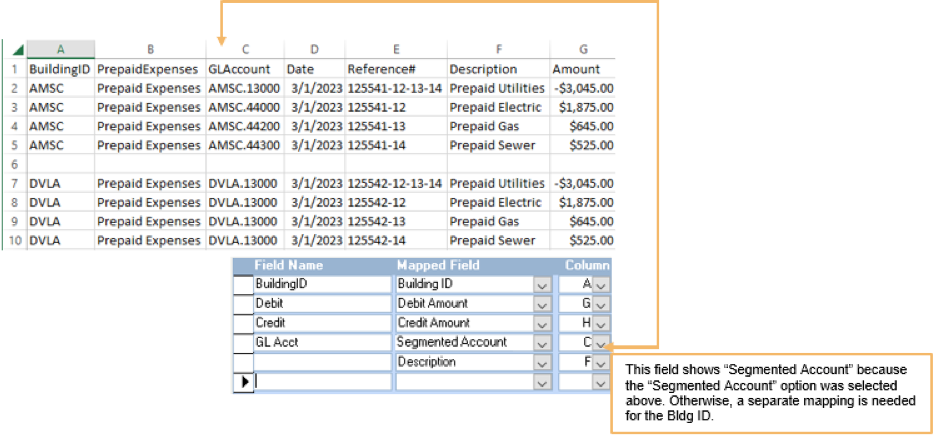The width and height of the screenshot is (935, 436).
Task: Select column B header
Action: [x=150, y=50]
